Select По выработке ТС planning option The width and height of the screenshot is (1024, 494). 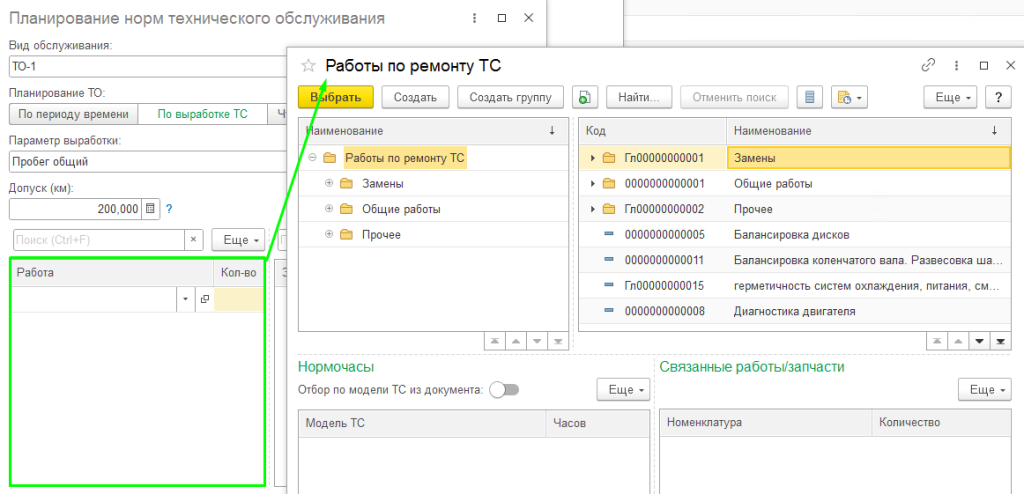pos(202,114)
